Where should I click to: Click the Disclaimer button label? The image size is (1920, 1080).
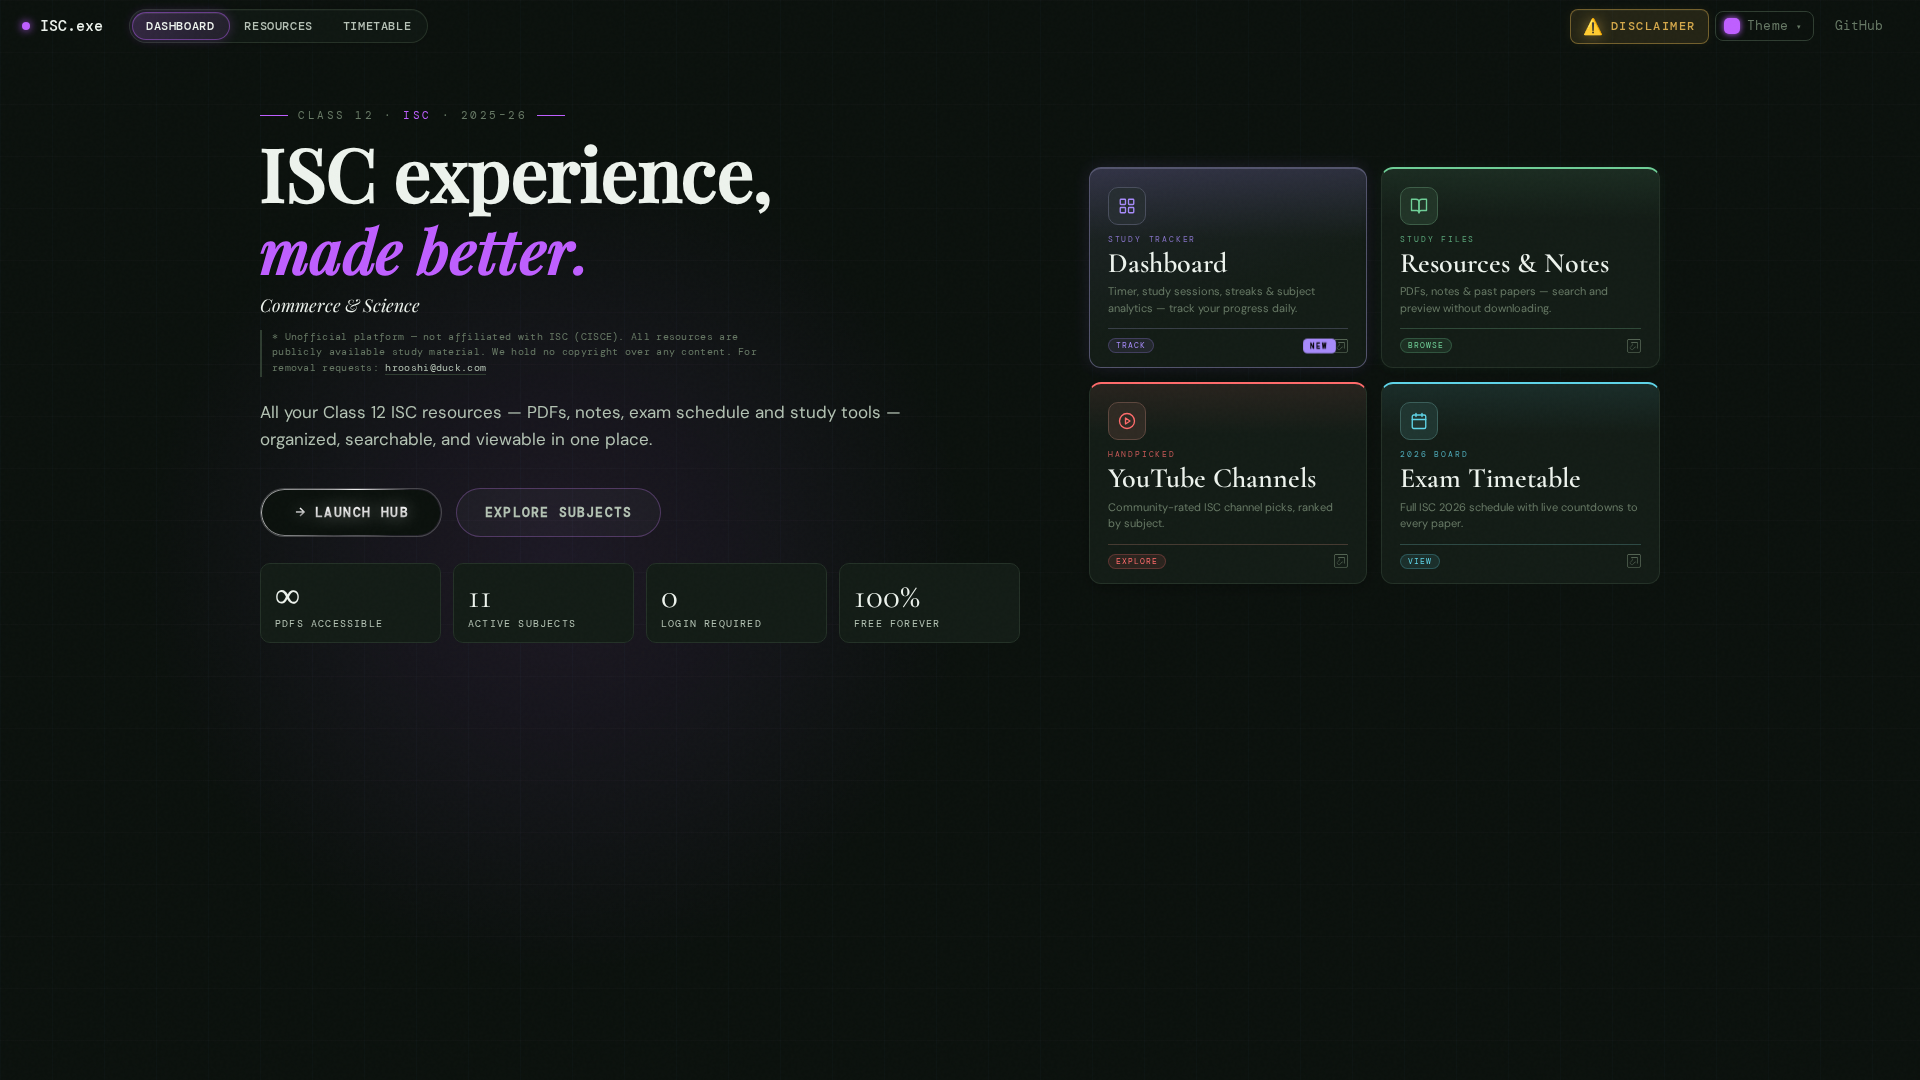pyautogui.click(x=1652, y=26)
